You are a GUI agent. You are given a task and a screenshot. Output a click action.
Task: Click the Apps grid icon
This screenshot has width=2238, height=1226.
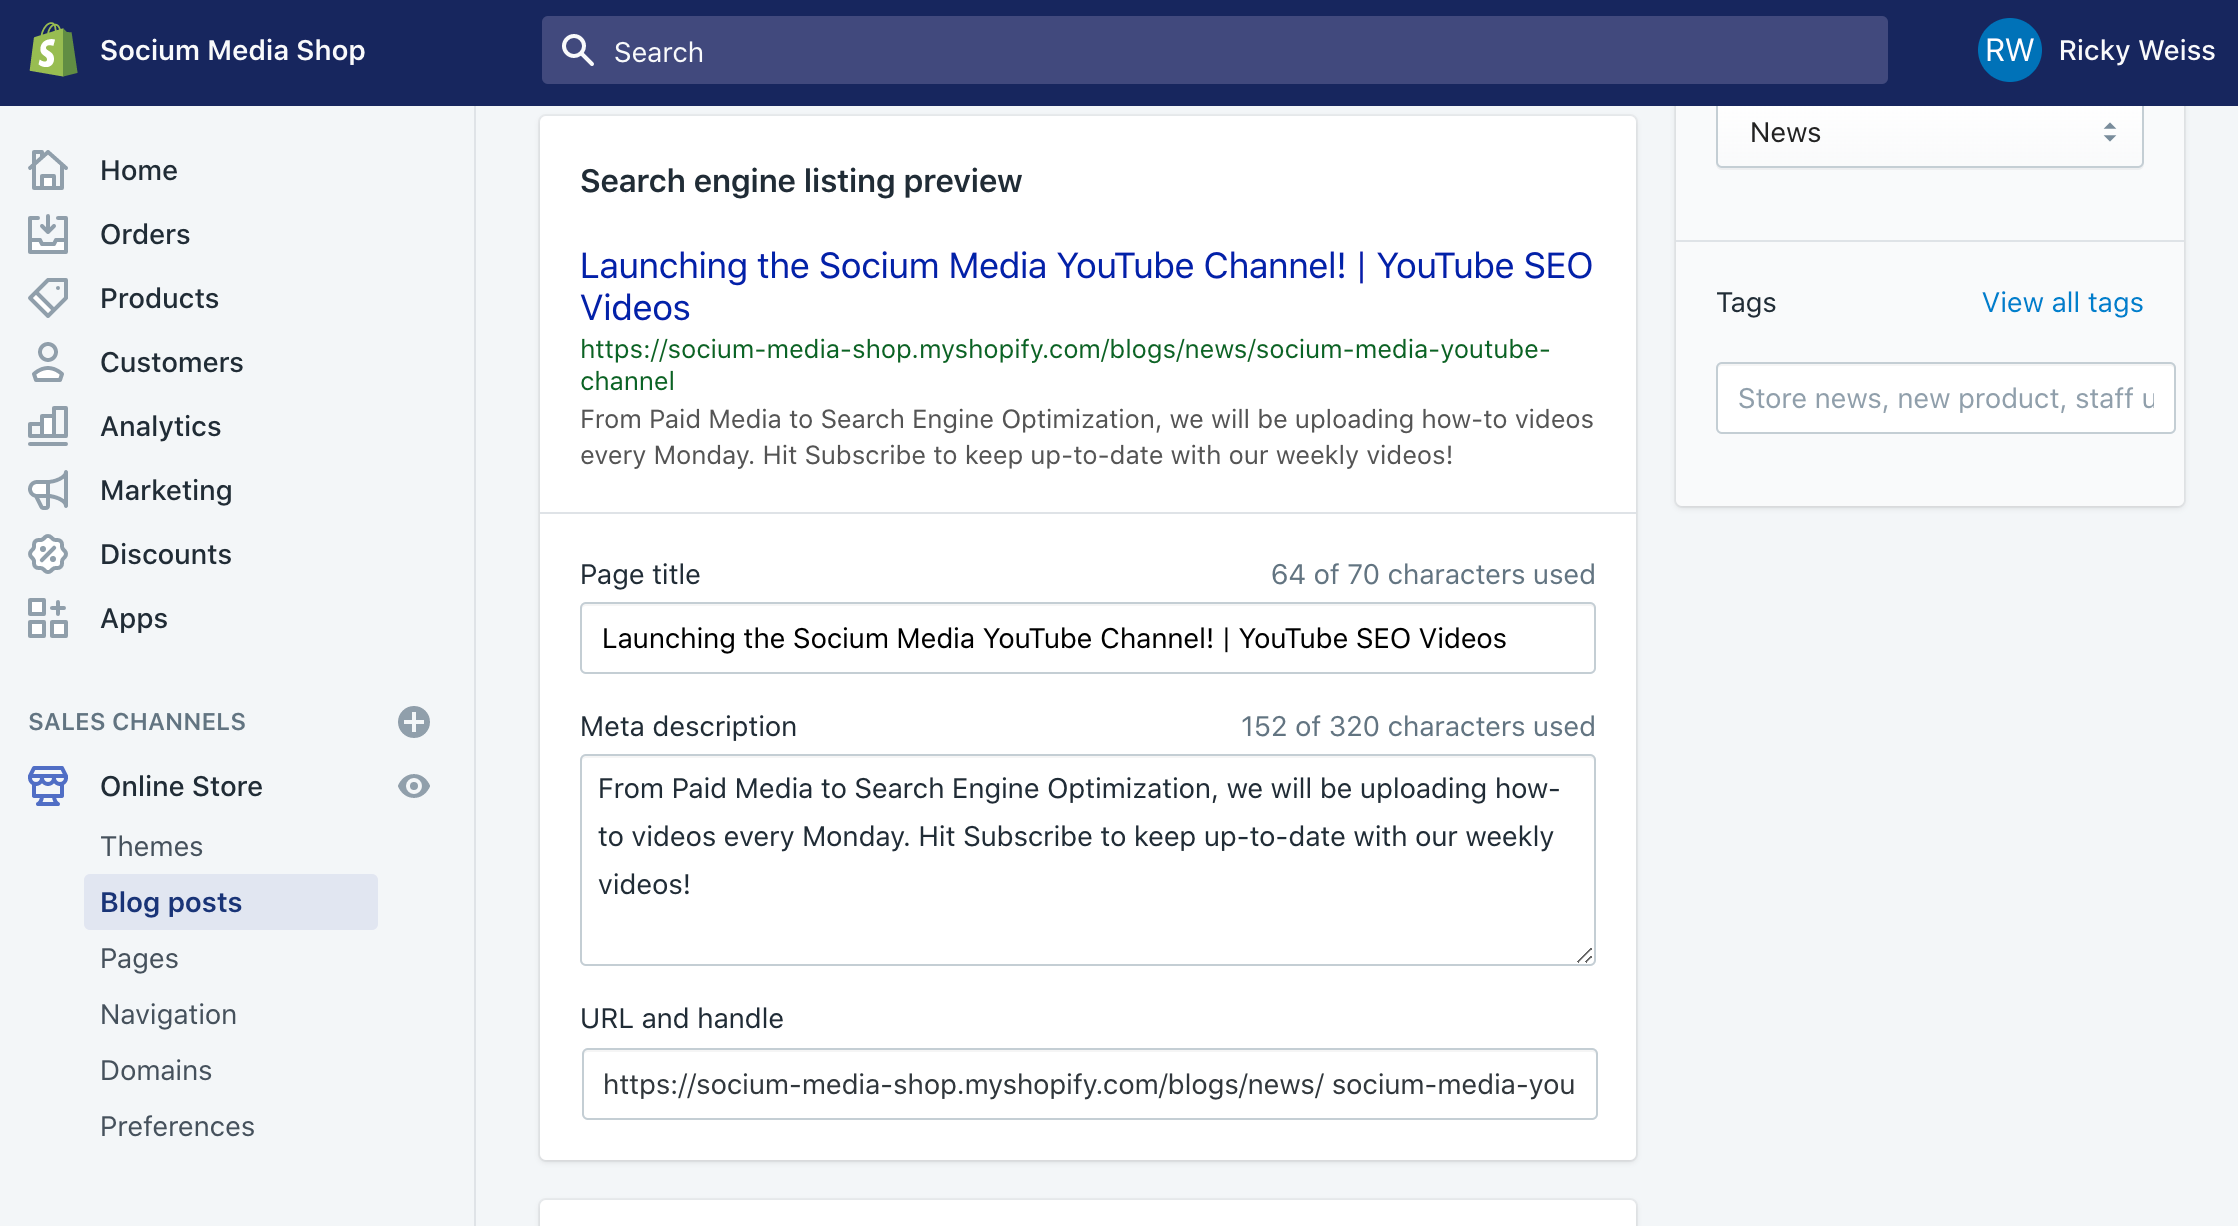point(48,618)
